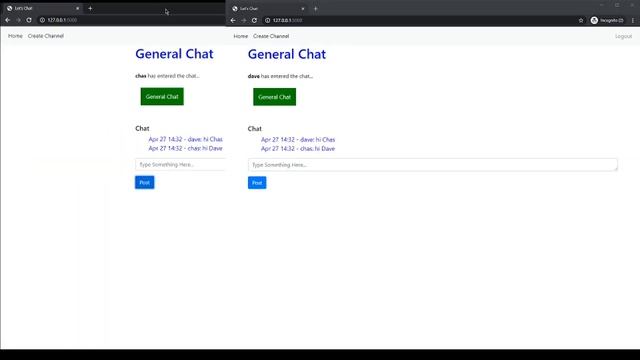Click address bar URL in right window
Screen dimensions: 640x360
pyautogui.click(x=287, y=20)
